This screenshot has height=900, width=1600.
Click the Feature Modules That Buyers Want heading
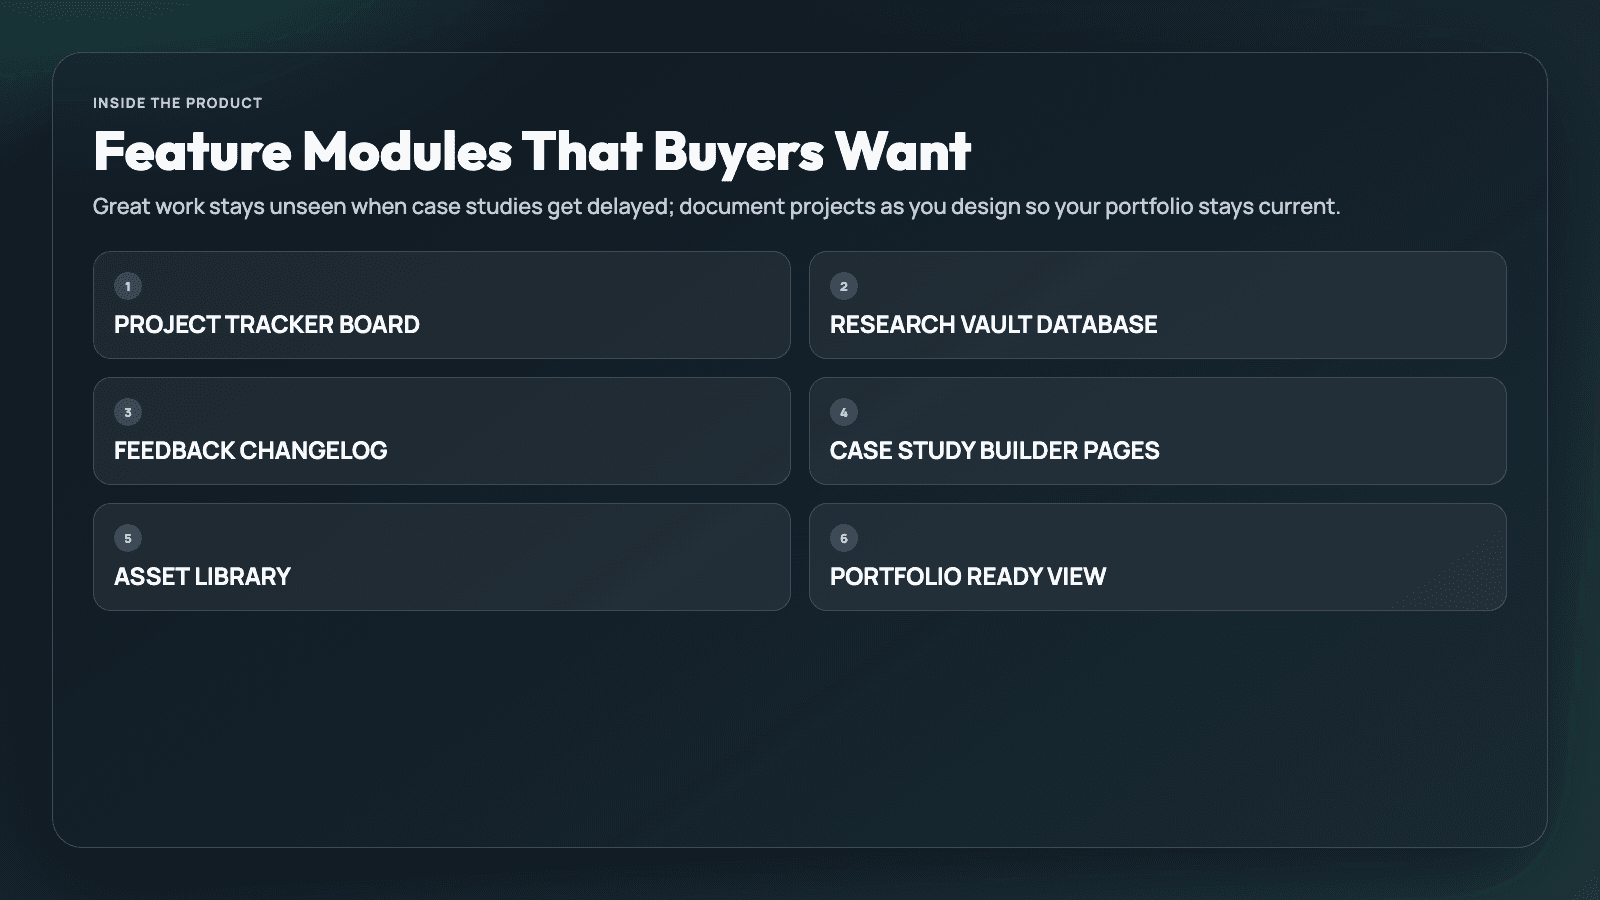click(x=532, y=153)
